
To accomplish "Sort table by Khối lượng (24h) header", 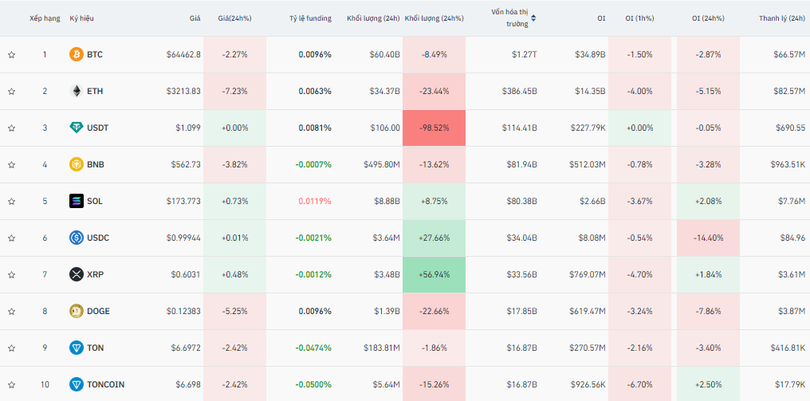I will 373,18.
